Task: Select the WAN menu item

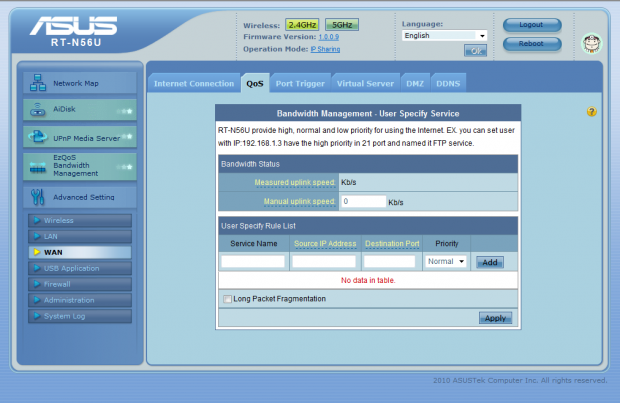Action: [80, 252]
